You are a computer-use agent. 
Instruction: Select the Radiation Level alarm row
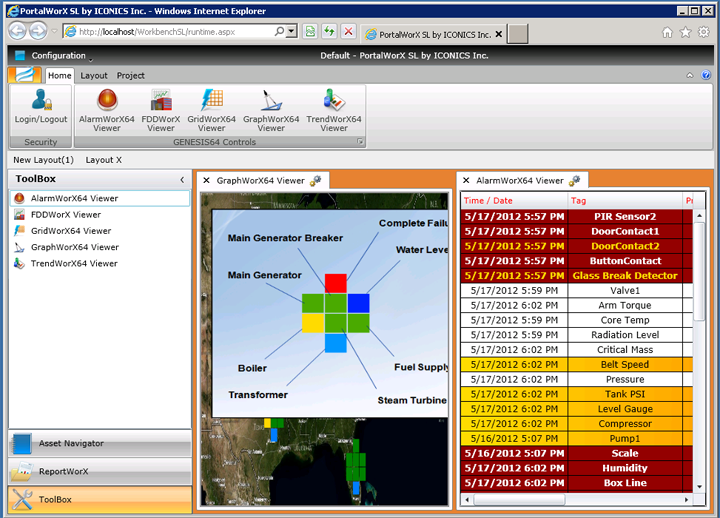click(576, 335)
